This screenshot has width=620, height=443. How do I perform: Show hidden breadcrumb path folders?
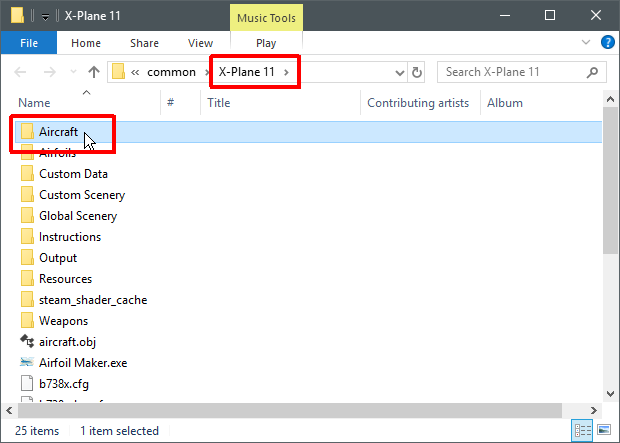point(135,72)
